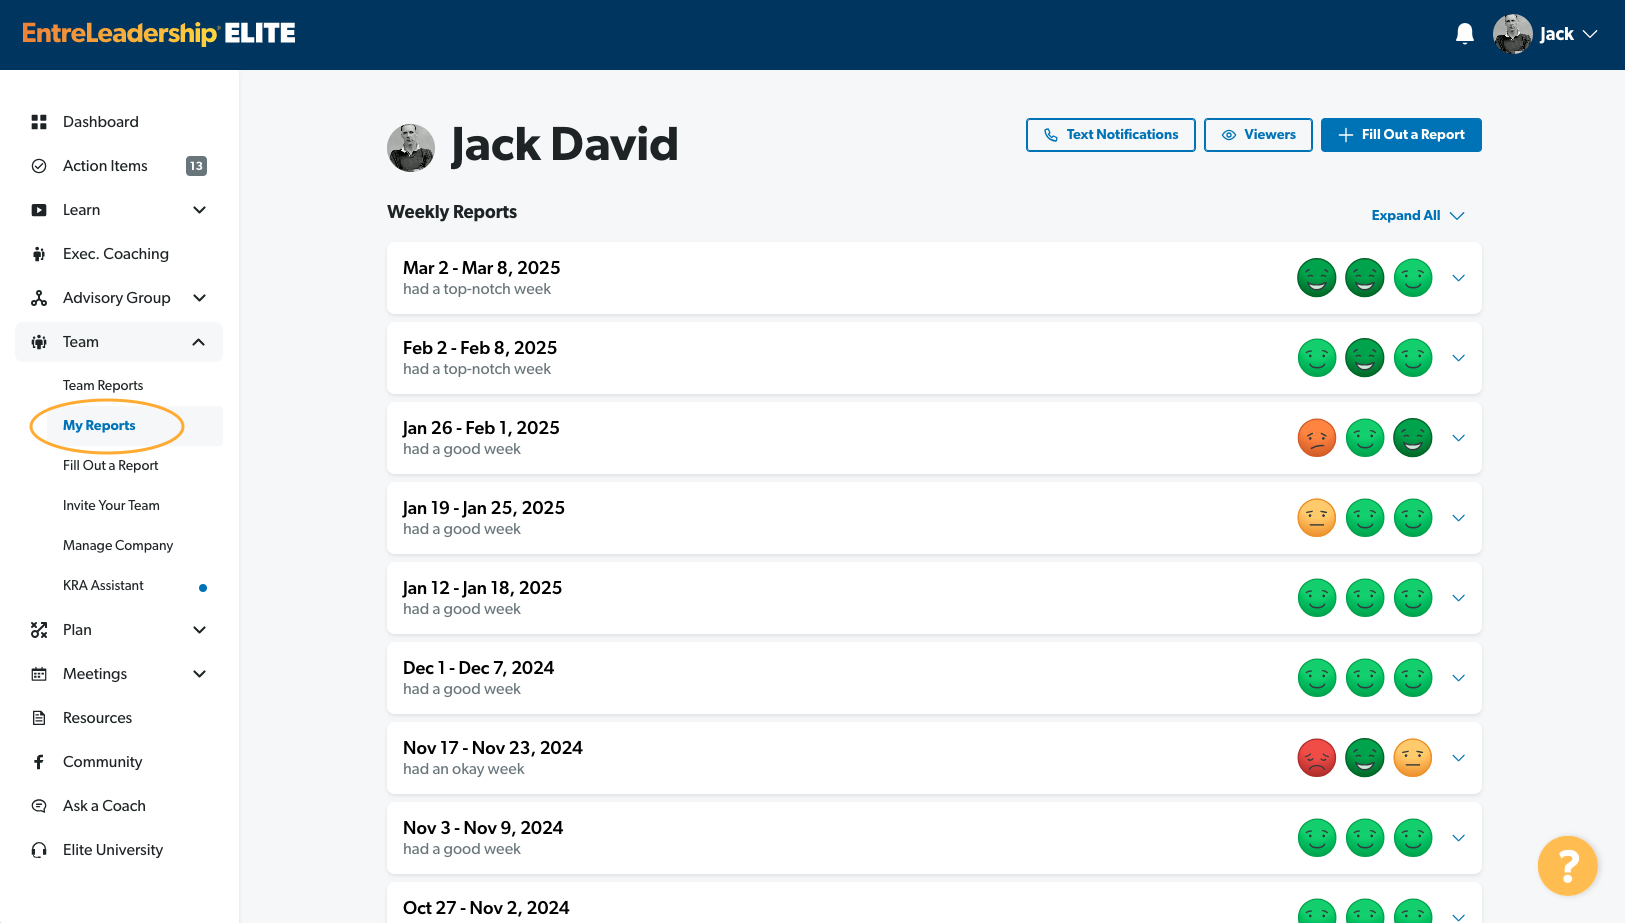Click the Exec. Coaching sidebar icon
The height and width of the screenshot is (923, 1625).
(39, 254)
